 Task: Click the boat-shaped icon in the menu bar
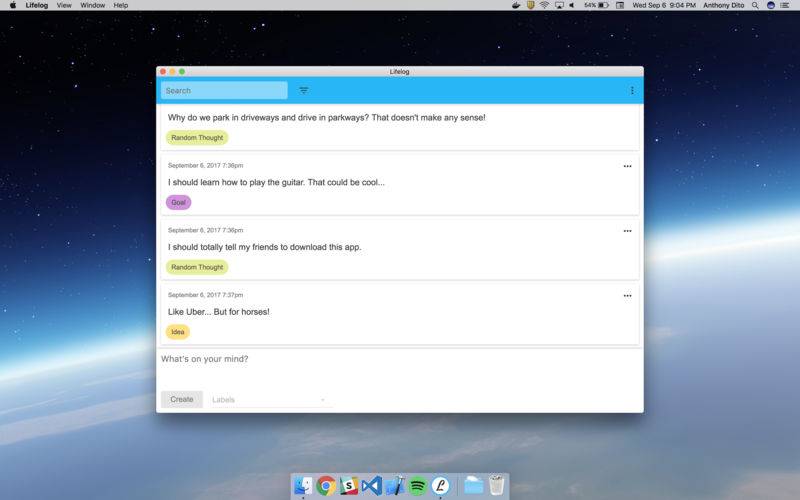(516, 5)
